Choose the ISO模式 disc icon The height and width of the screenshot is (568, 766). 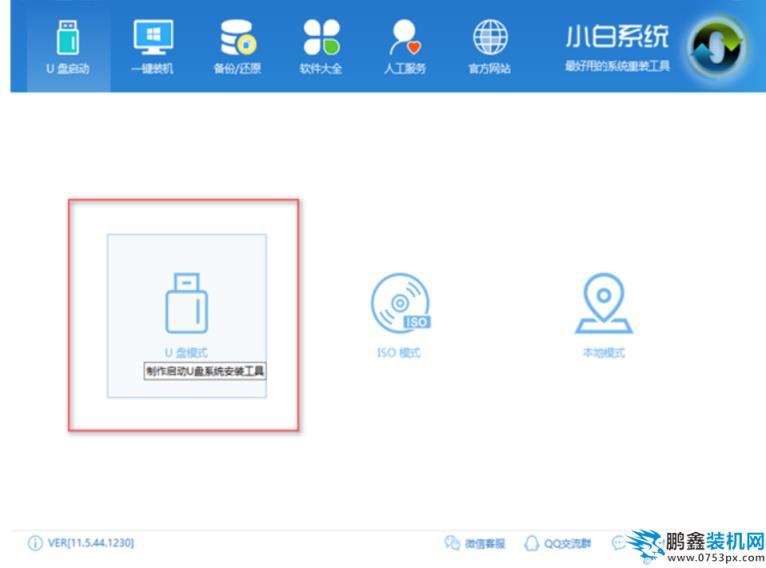[401, 303]
